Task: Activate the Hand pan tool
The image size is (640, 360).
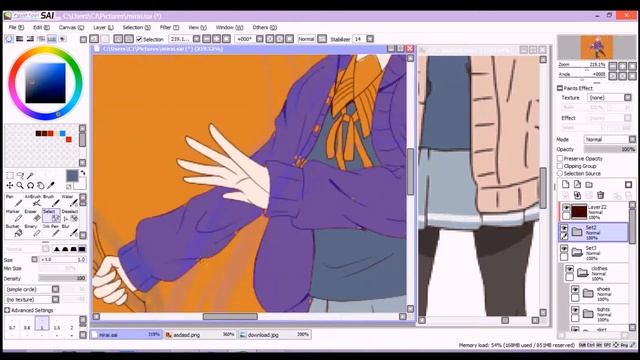Action: tap(40, 186)
